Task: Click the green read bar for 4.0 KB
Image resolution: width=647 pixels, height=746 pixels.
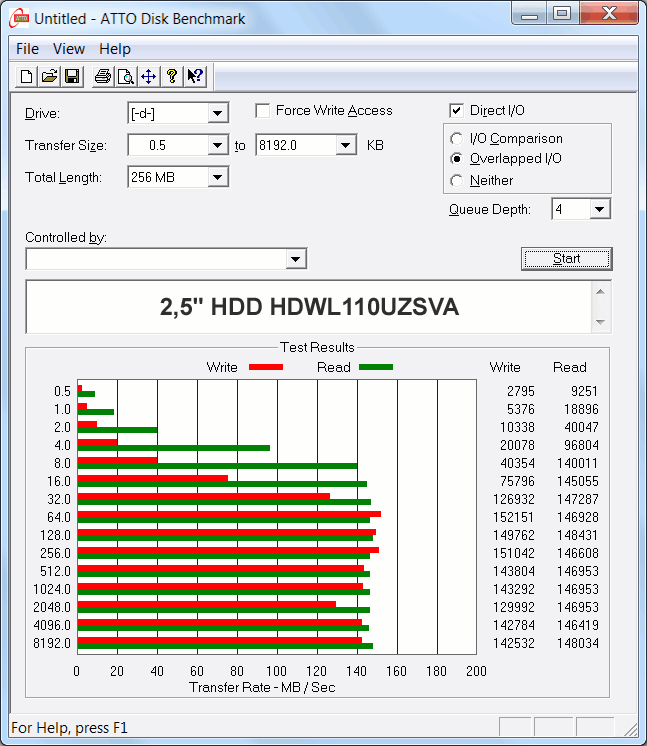Action: [174, 448]
